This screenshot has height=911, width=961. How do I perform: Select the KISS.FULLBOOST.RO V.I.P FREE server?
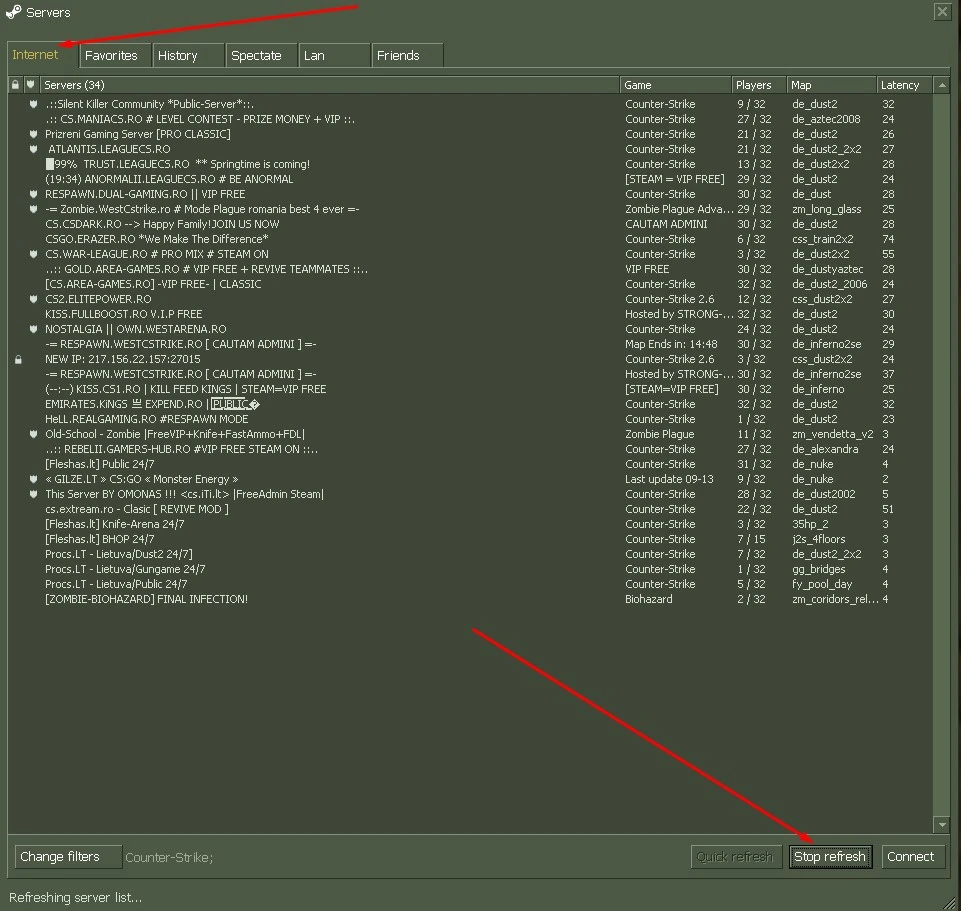pyautogui.click(x=470, y=314)
